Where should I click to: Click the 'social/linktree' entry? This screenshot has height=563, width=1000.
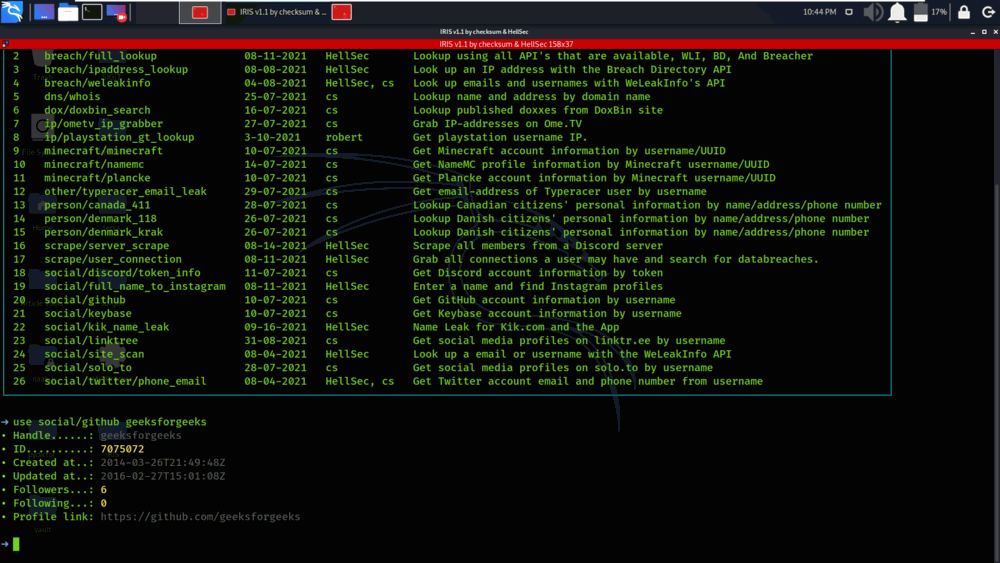click(91, 340)
